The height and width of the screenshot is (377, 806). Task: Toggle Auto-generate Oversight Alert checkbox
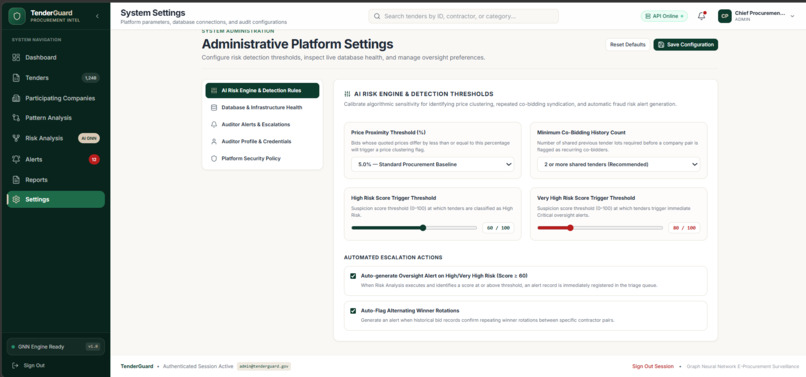coord(353,276)
